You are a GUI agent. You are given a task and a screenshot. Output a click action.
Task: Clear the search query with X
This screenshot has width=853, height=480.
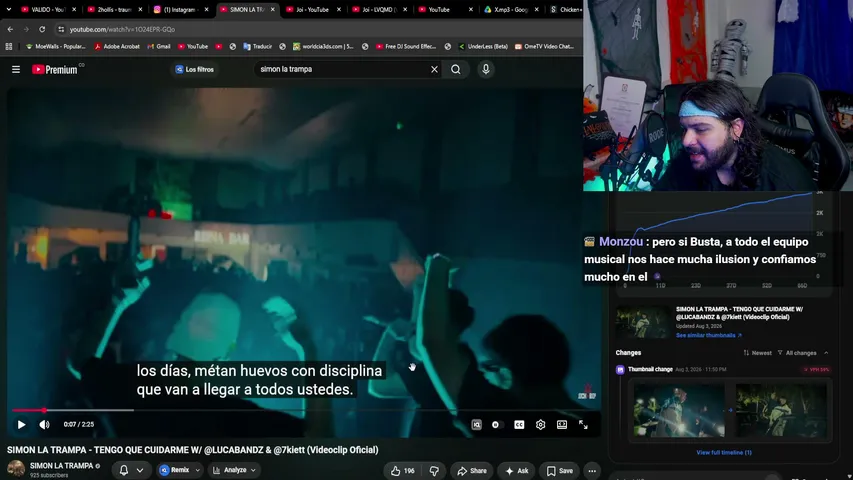click(x=434, y=70)
